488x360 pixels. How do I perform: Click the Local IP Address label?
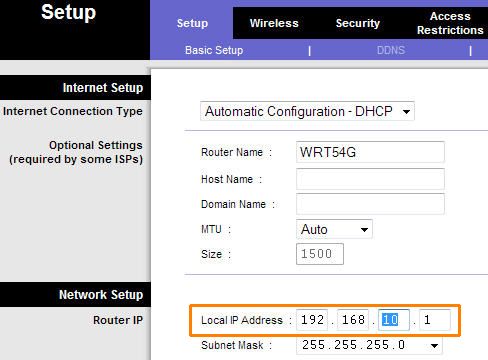pos(242,320)
